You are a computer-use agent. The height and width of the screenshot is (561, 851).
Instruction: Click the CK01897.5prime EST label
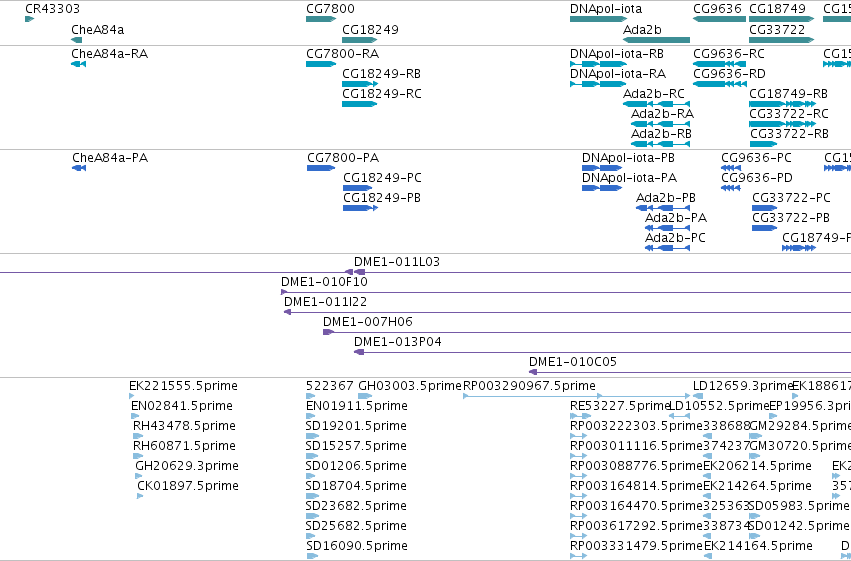click(188, 486)
